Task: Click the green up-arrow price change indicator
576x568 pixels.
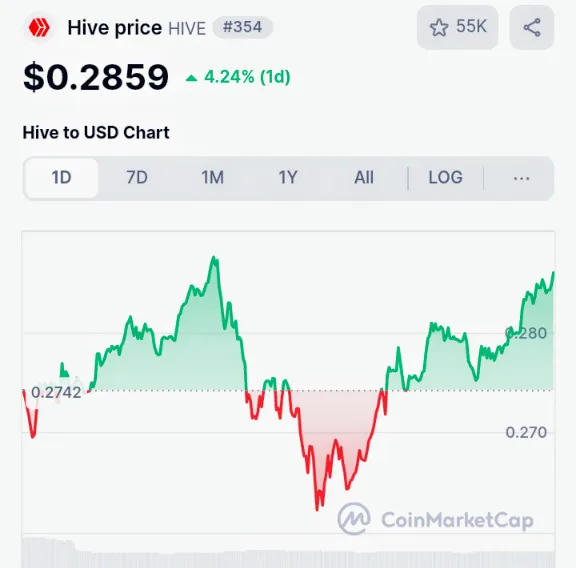Action: pos(191,78)
